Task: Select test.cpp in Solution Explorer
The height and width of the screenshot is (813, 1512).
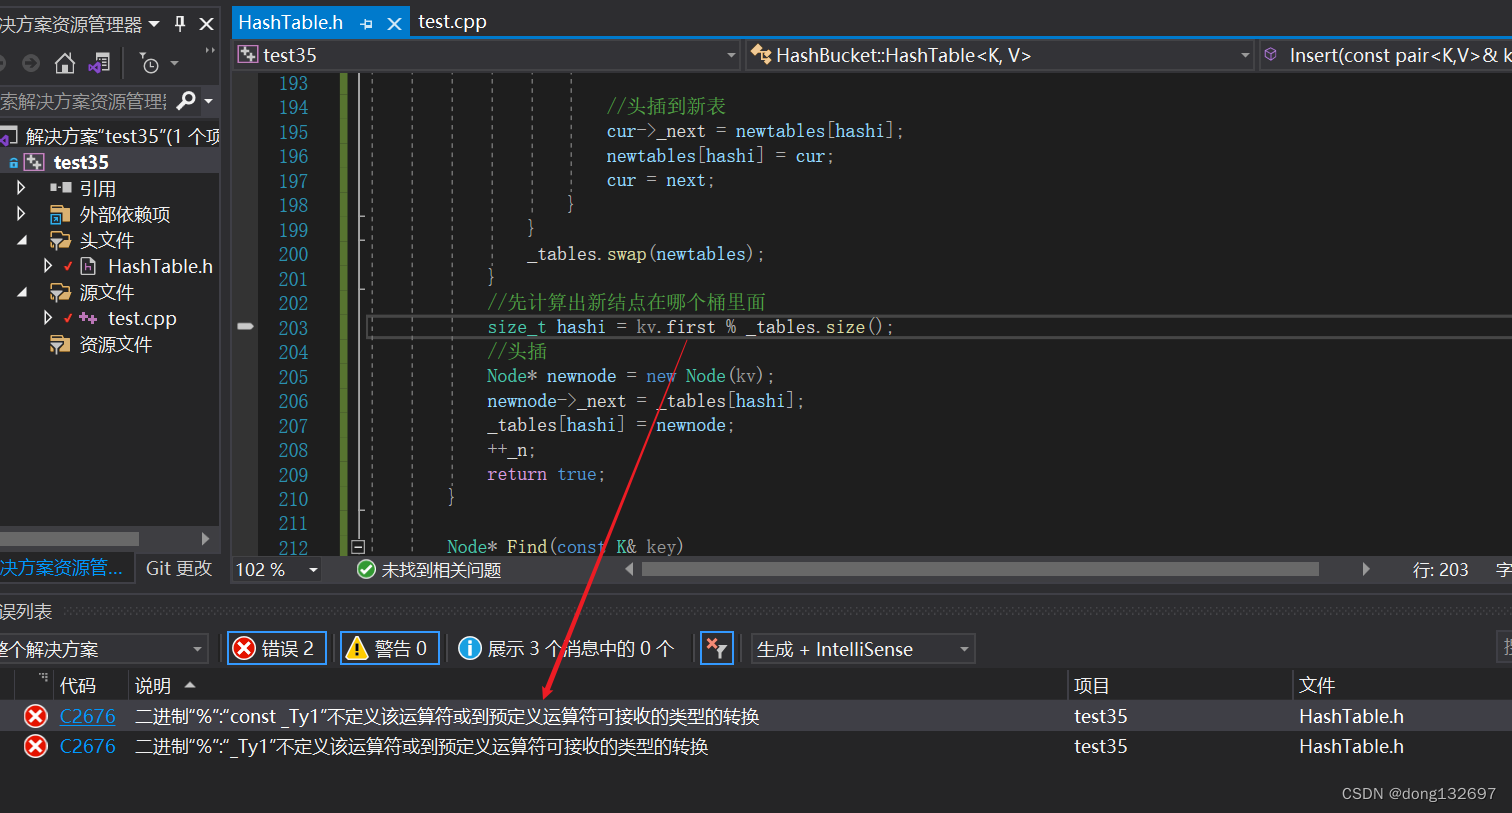Action: pyautogui.click(x=142, y=318)
